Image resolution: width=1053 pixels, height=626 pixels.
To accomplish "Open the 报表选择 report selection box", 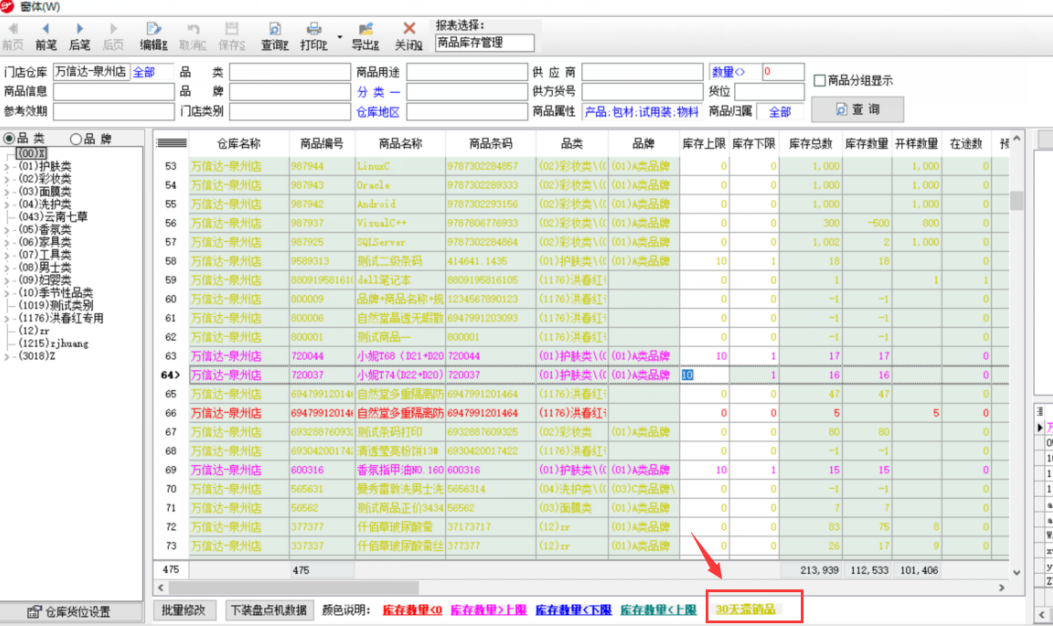I will (484, 43).
